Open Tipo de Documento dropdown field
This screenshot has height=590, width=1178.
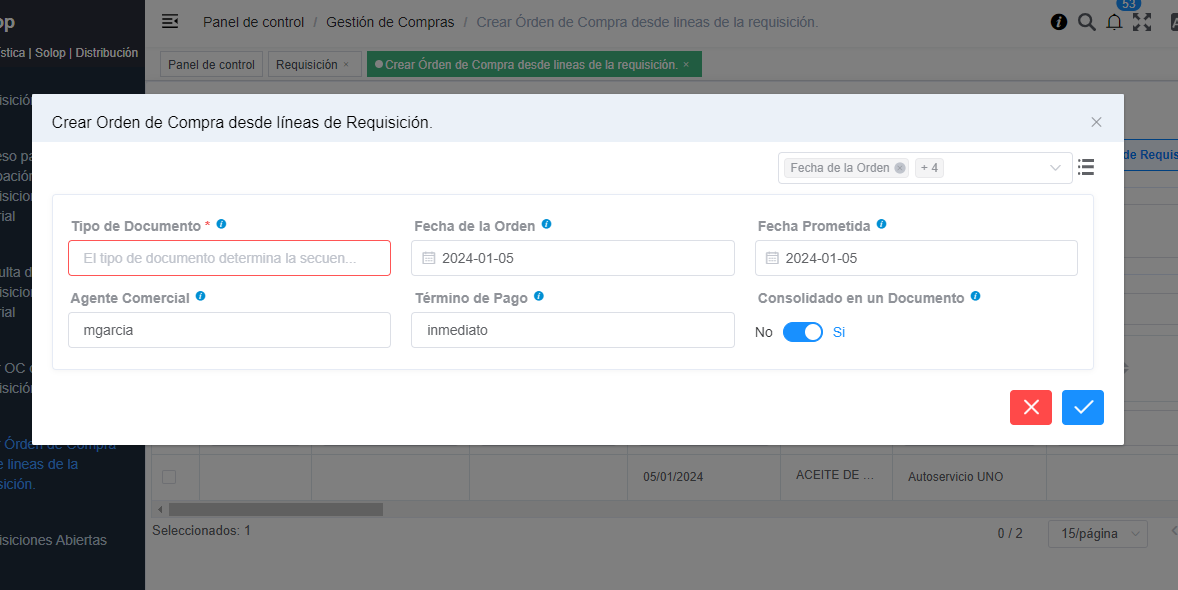pyautogui.click(x=229, y=258)
